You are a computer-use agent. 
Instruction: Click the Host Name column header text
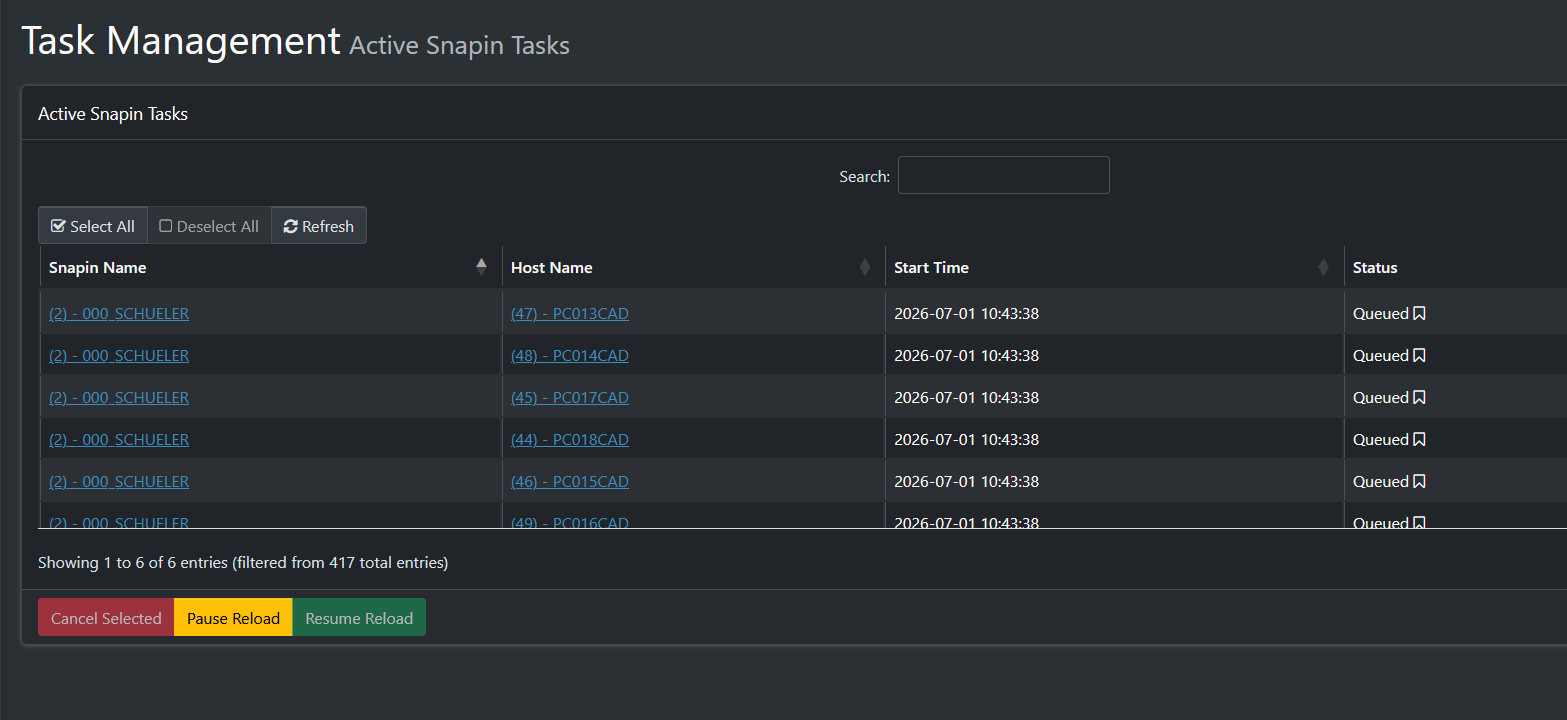[x=552, y=268]
